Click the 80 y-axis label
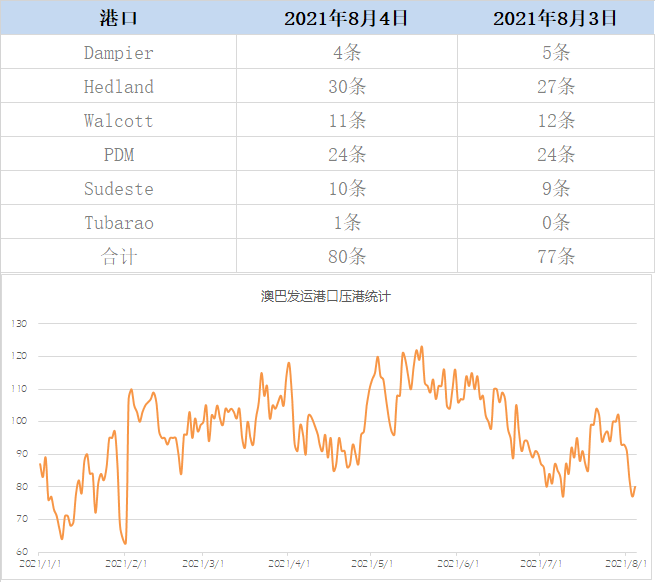 coord(22,487)
